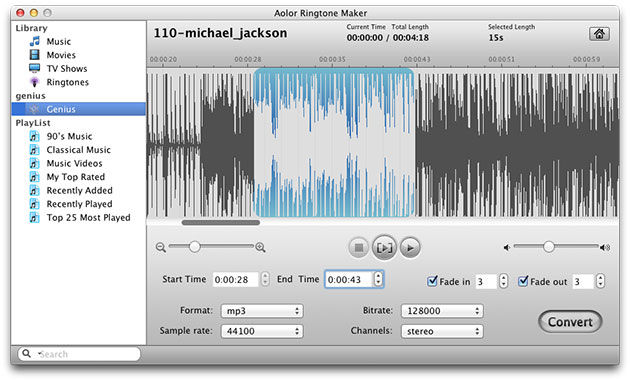This screenshot has width=630, height=381.
Task: Open the Channels dropdown showing stereo
Action: point(442,331)
